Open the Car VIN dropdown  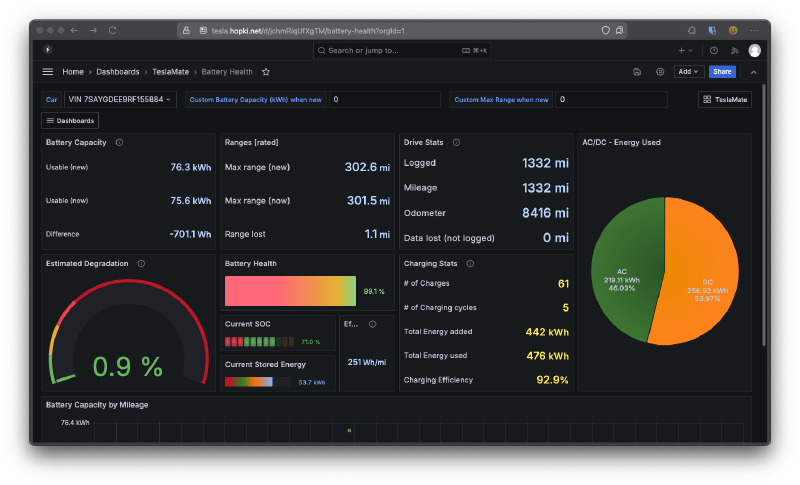click(x=120, y=99)
